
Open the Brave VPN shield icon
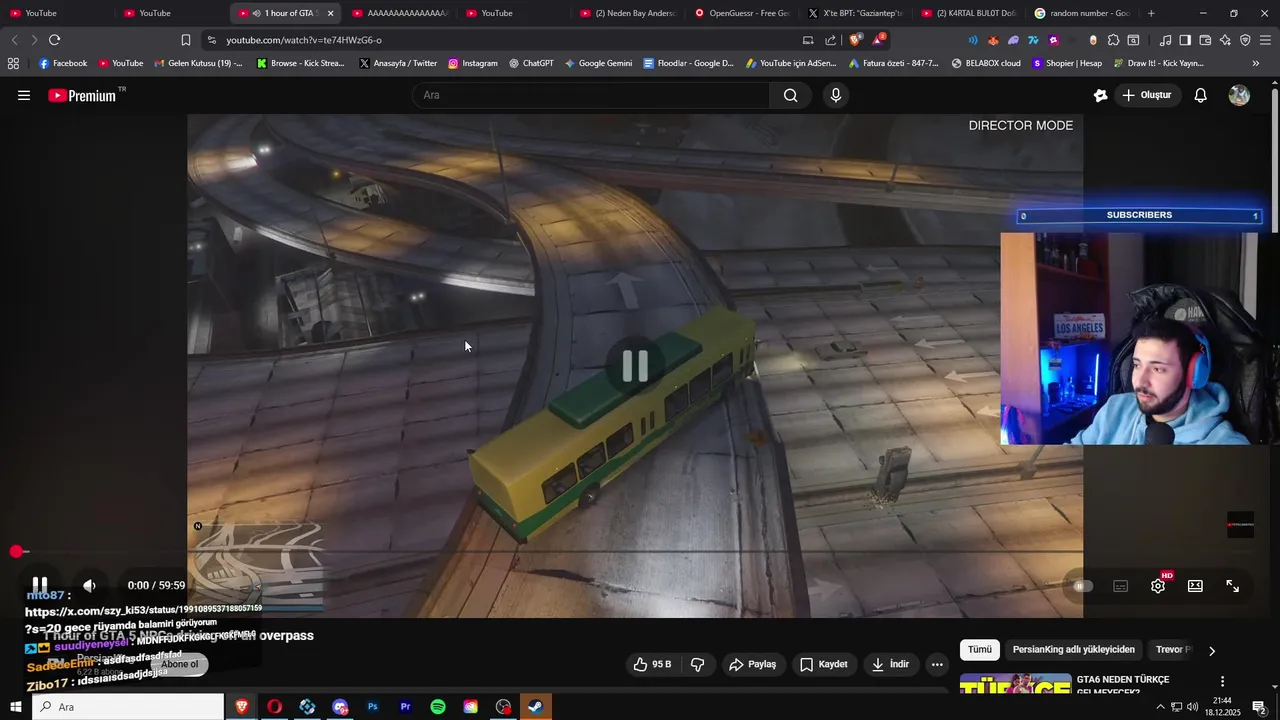point(1245,40)
